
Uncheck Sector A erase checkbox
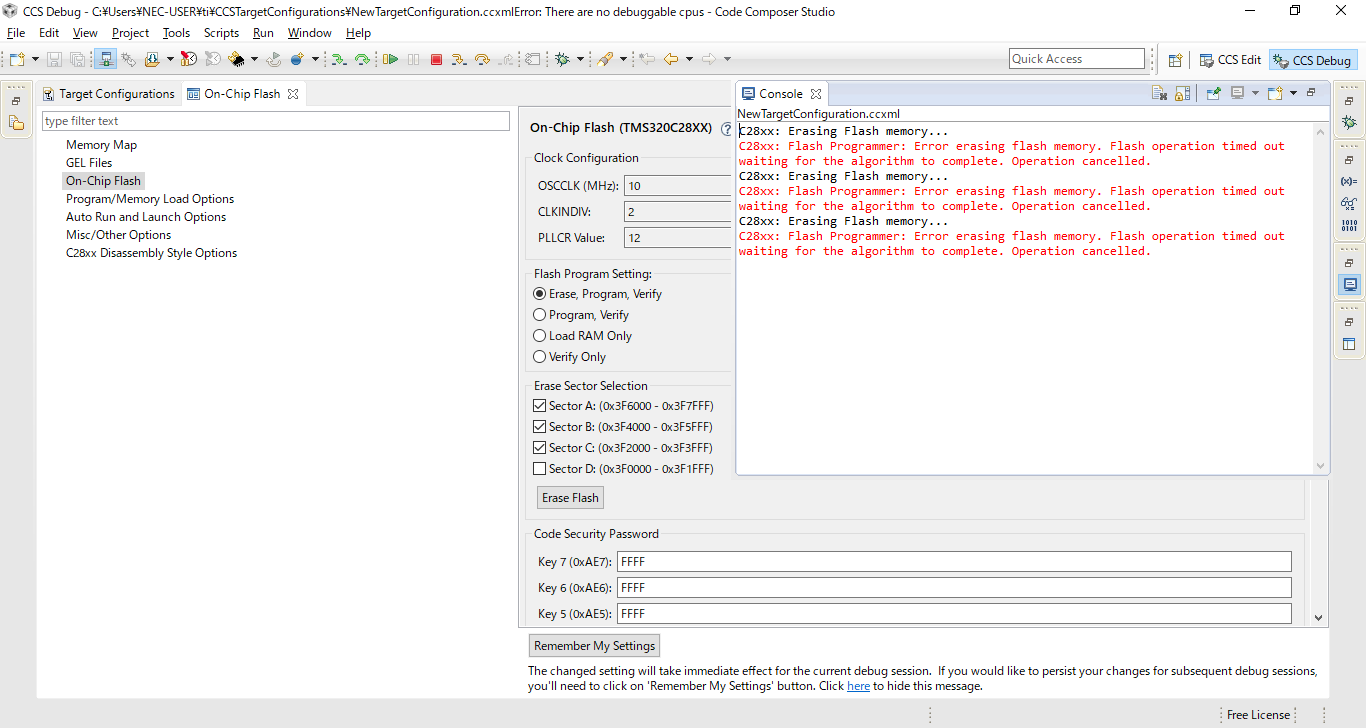pyautogui.click(x=540, y=406)
